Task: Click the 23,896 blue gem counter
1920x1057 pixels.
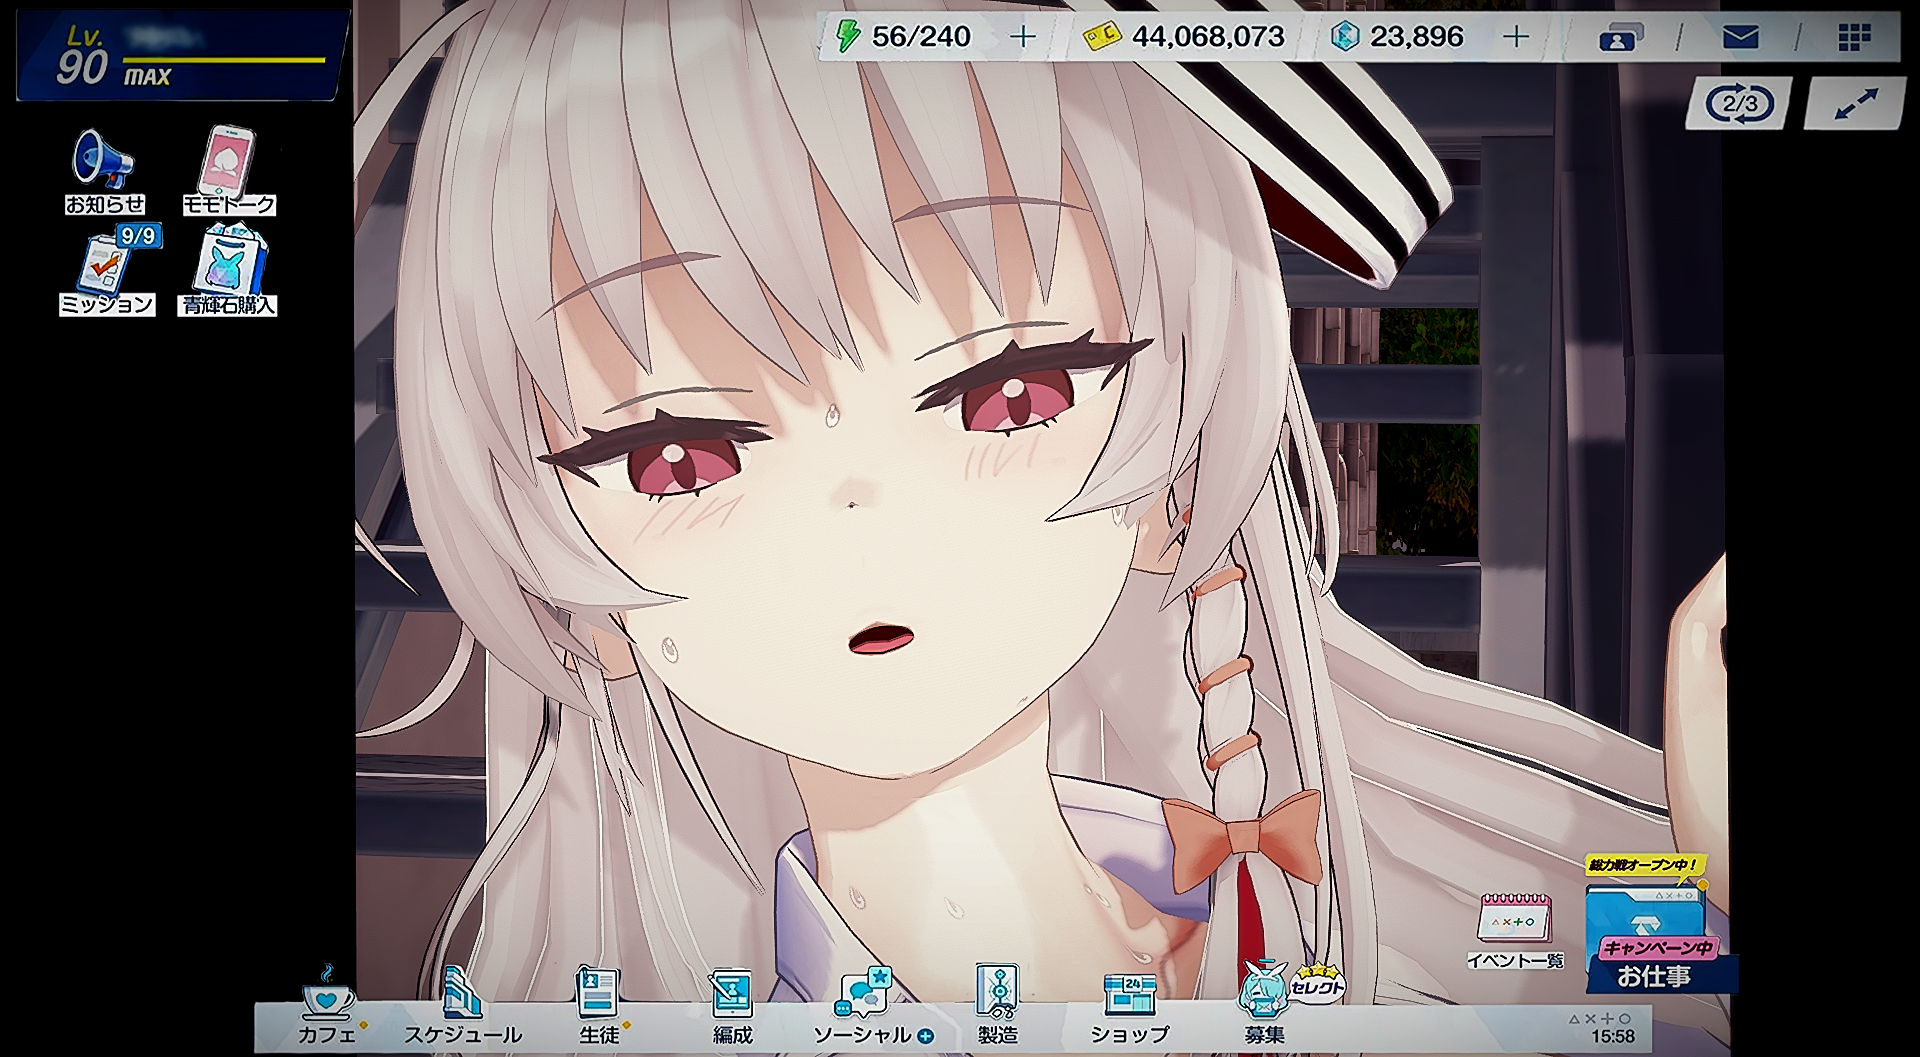Action: pos(1398,37)
